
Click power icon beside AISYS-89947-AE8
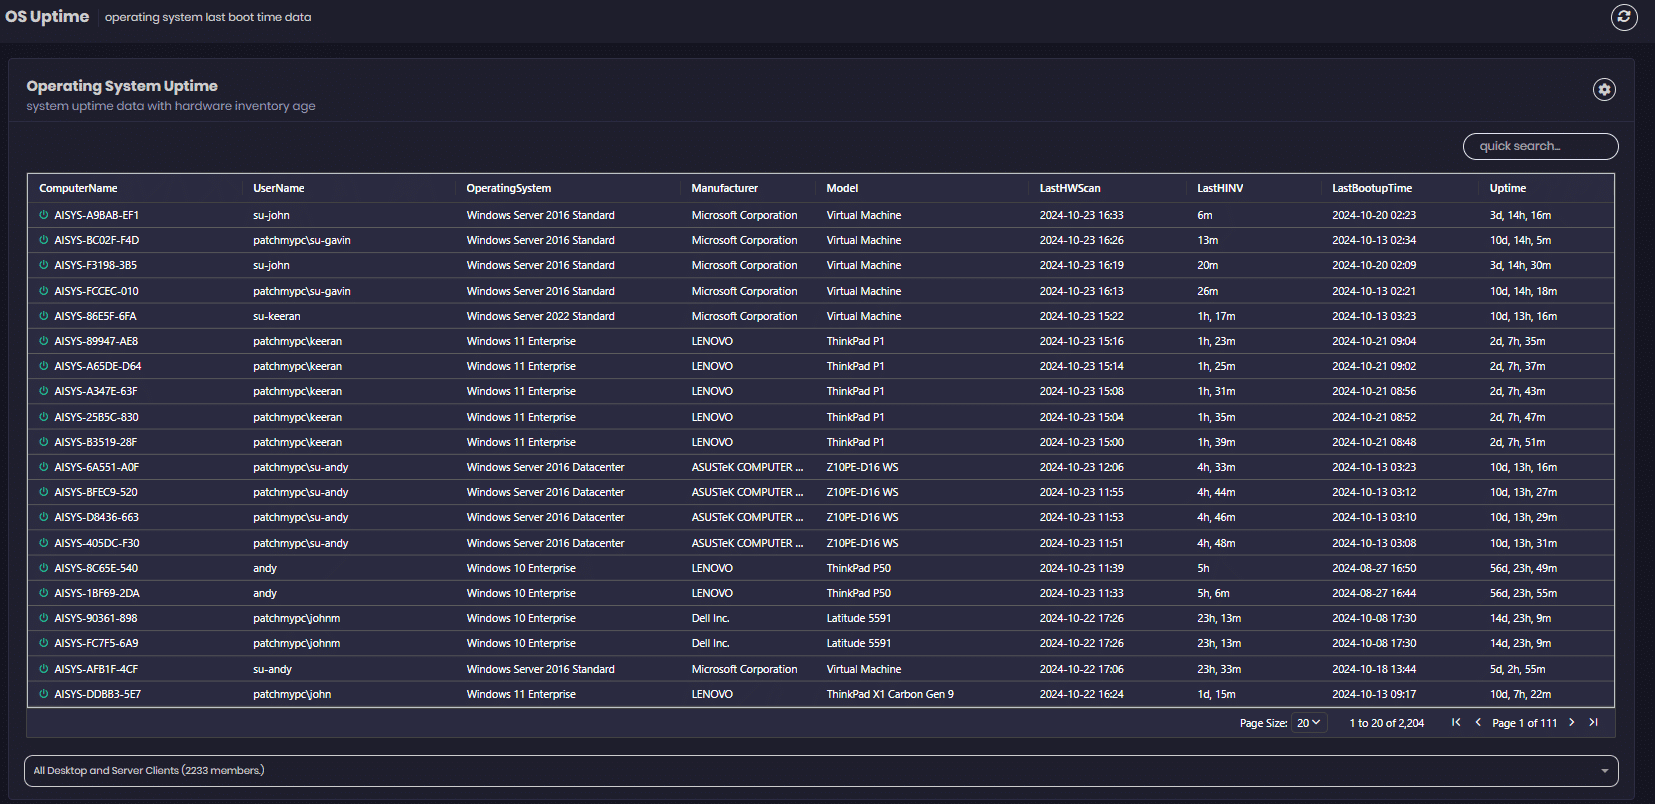click(44, 341)
